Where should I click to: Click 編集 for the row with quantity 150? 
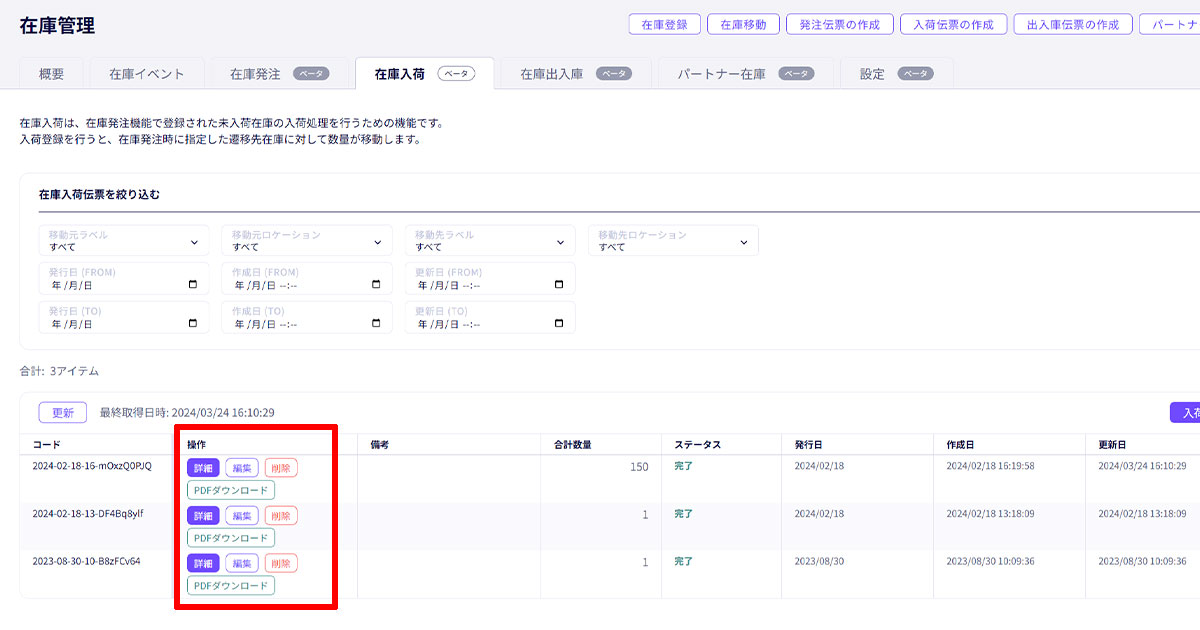[x=242, y=468]
